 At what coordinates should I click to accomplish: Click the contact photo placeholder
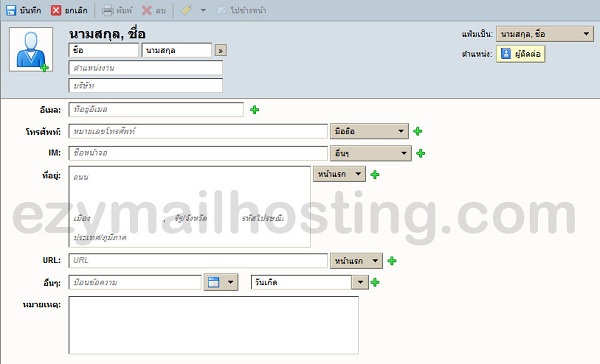pos(31,49)
